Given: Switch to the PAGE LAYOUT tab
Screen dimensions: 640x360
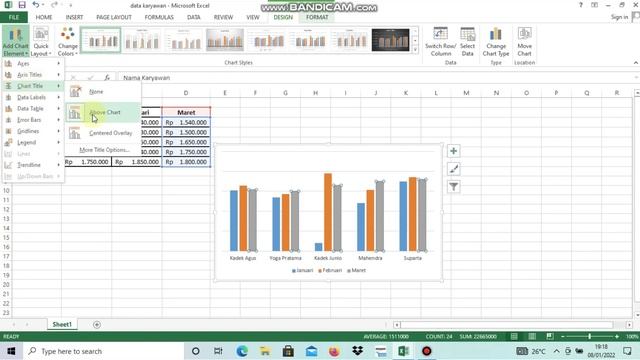Looking at the screenshot, I should [114, 17].
